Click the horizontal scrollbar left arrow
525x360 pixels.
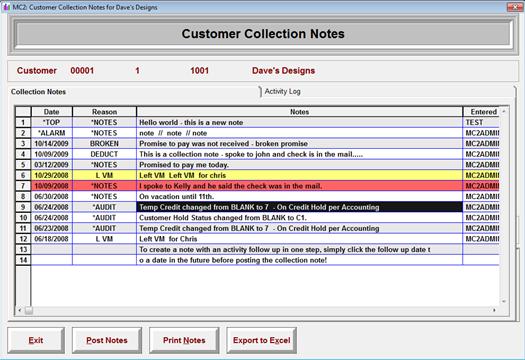[20, 310]
